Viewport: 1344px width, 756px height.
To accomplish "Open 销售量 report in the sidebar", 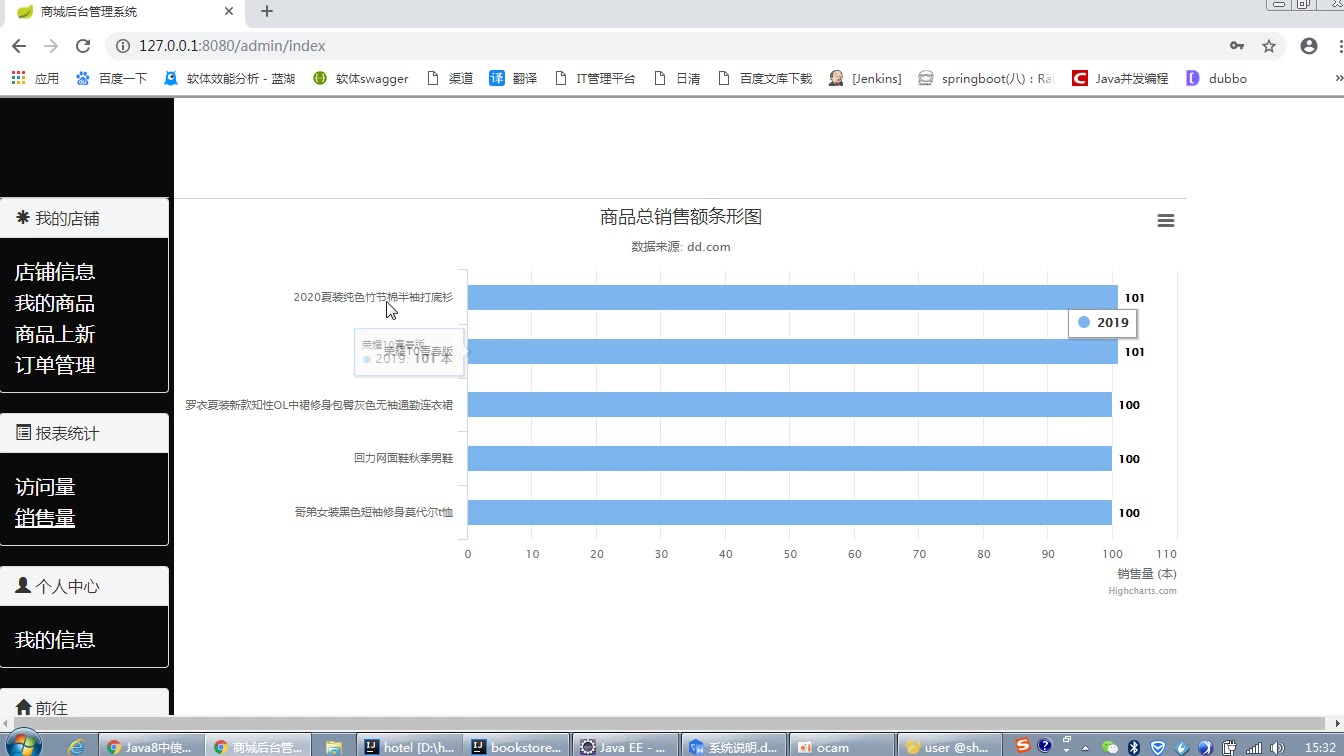I will tap(45, 518).
